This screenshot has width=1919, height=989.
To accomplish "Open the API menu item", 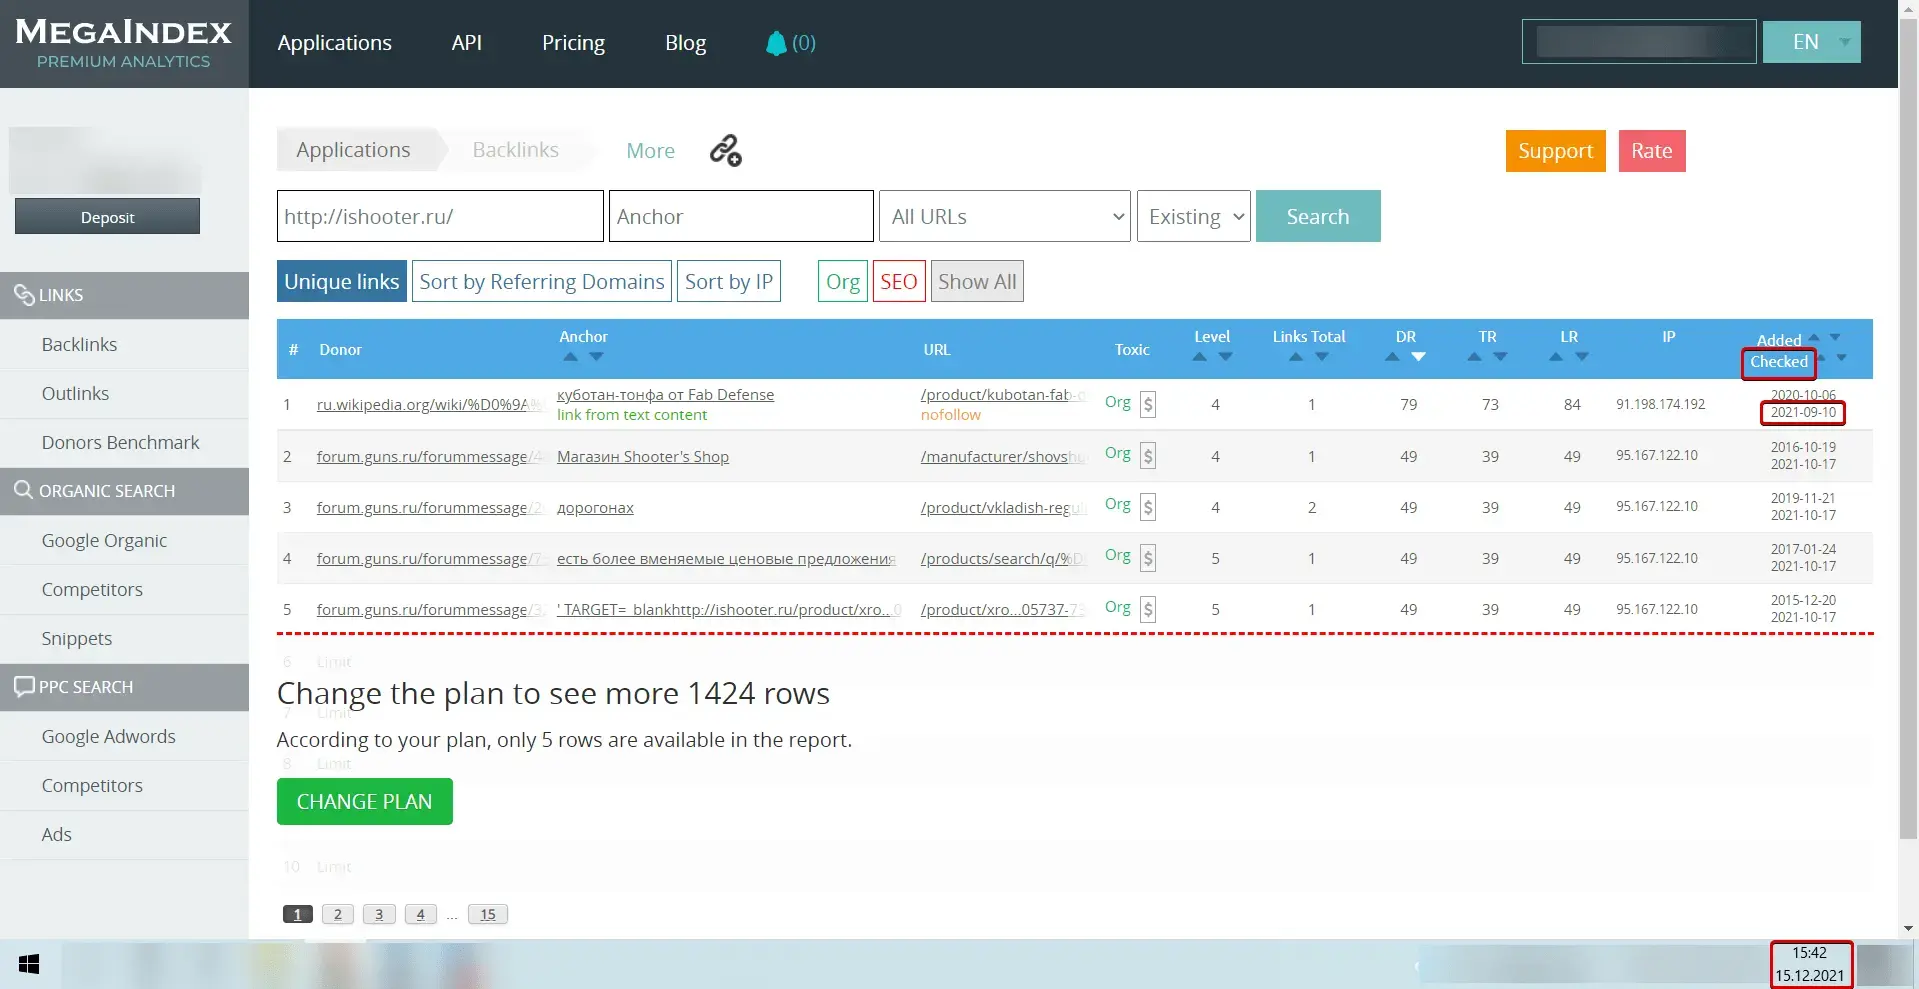I will (x=467, y=43).
